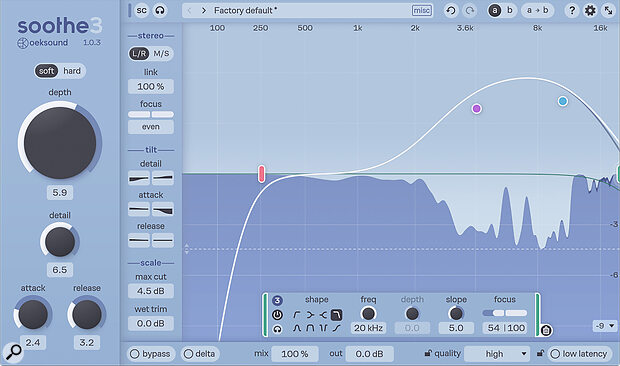Click the slope 5.0 value field
The image size is (620, 366).
pyautogui.click(x=456, y=328)
